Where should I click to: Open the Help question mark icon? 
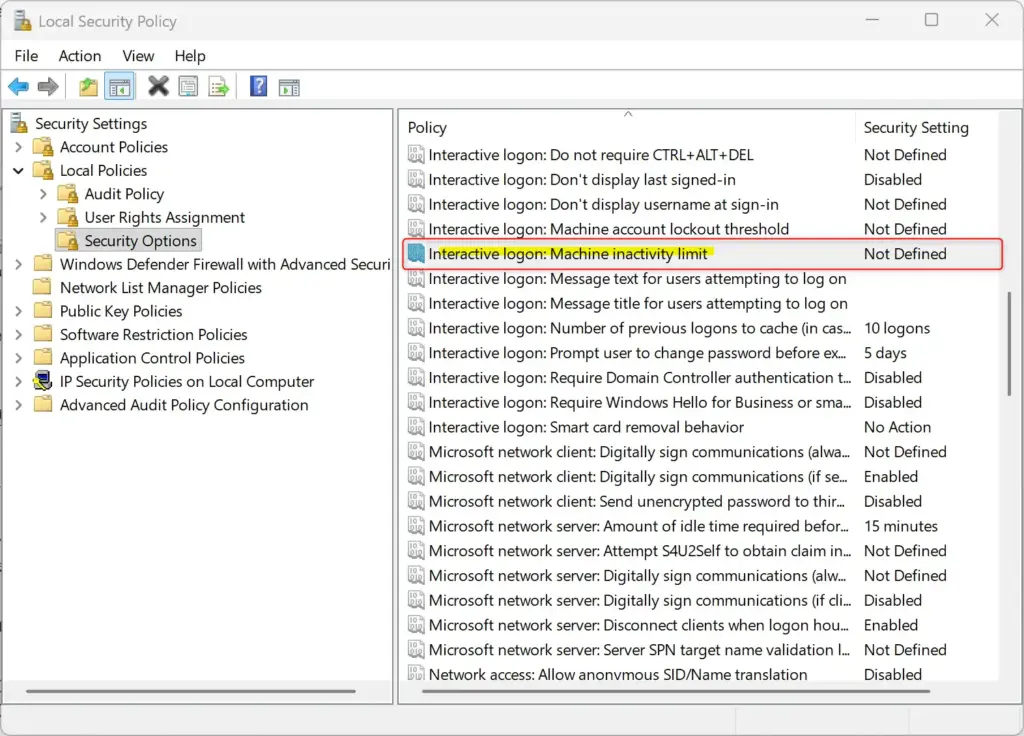(259, 86)
